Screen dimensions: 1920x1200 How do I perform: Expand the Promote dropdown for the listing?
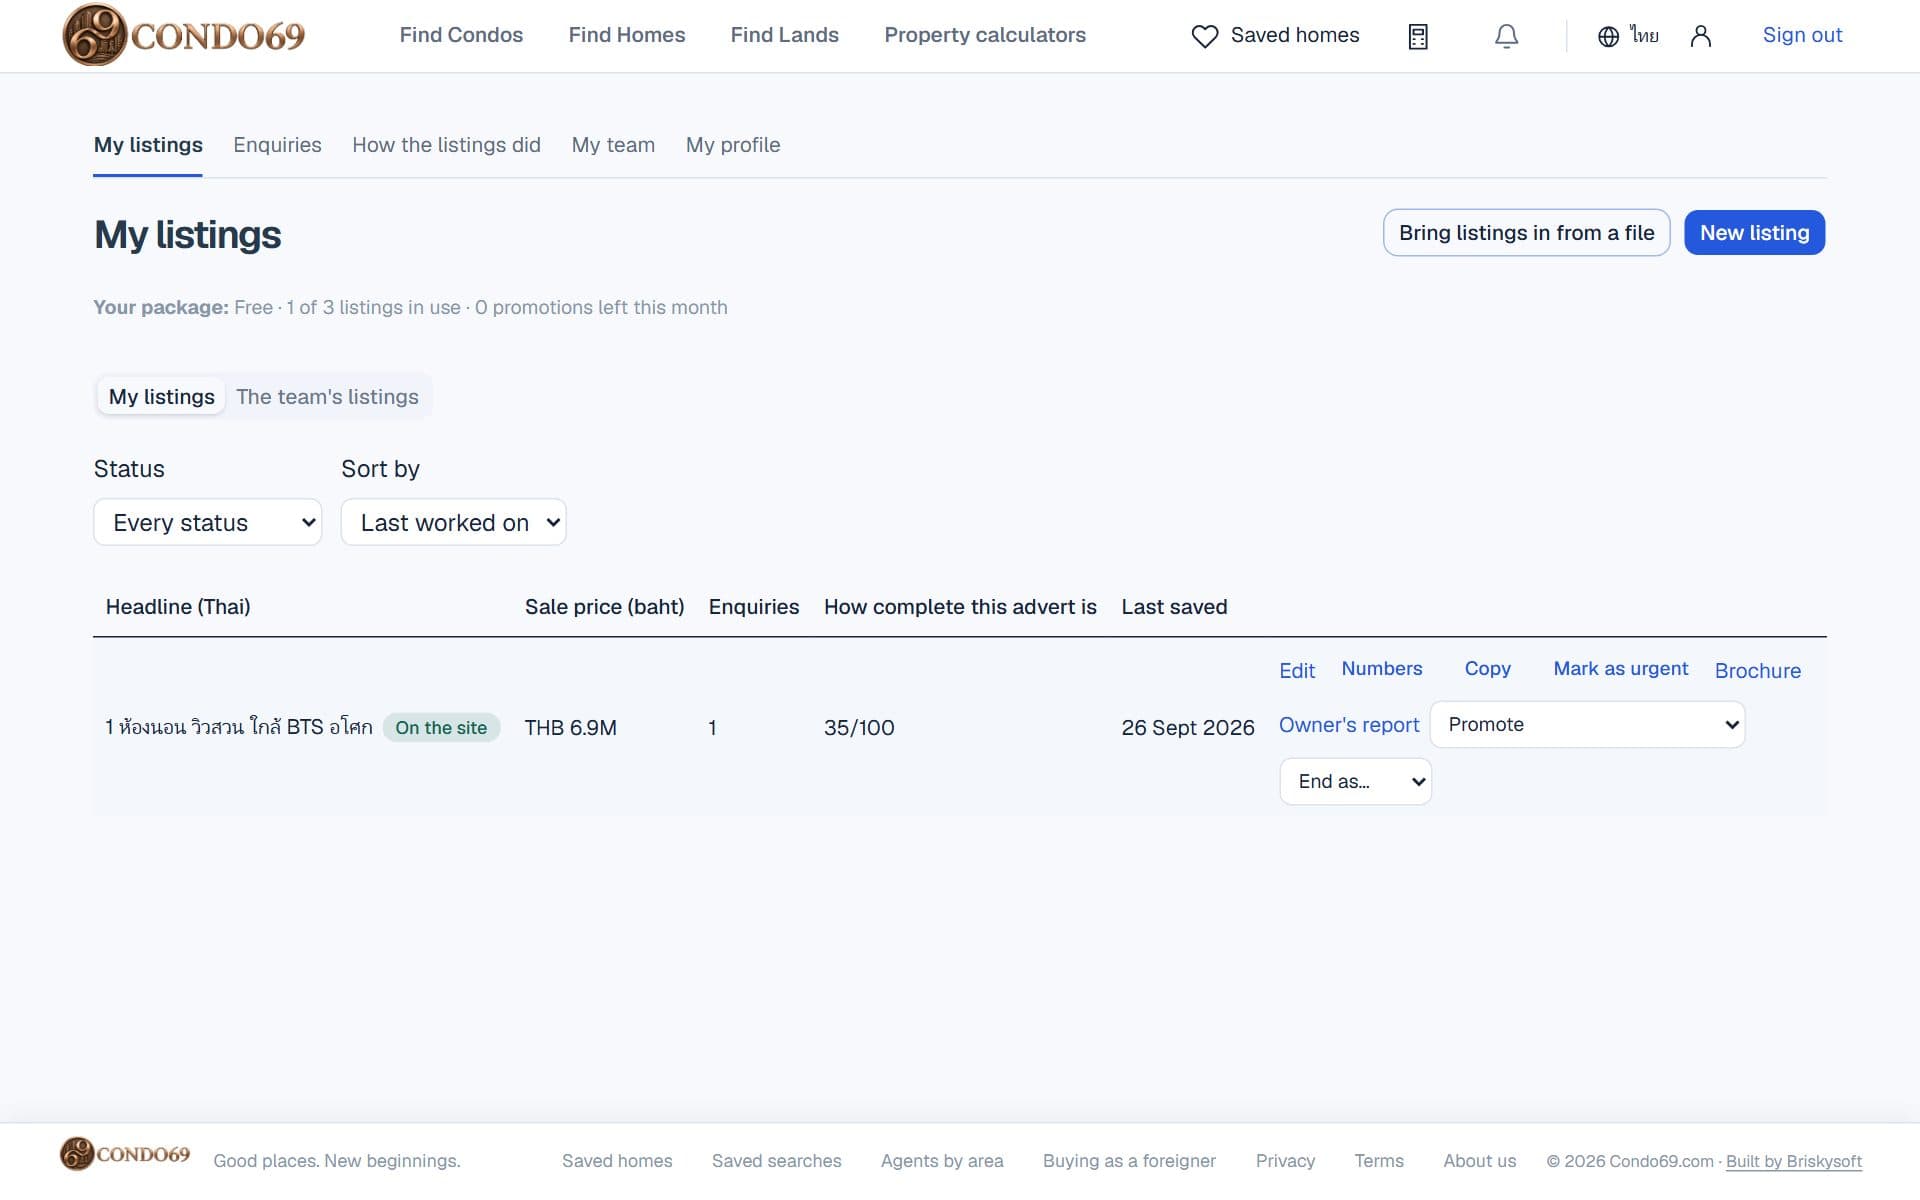[x=1588, y=724]
